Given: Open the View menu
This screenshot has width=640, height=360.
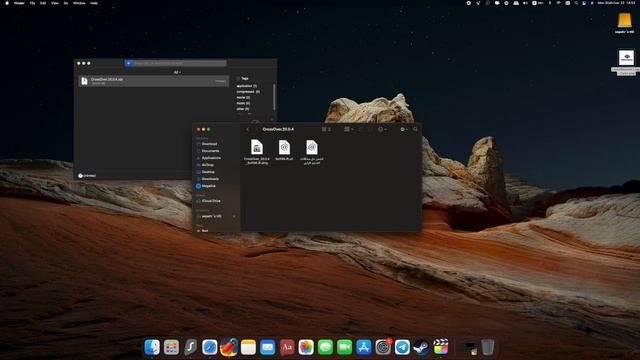Looking at the screenshot, I should (55, 3).
